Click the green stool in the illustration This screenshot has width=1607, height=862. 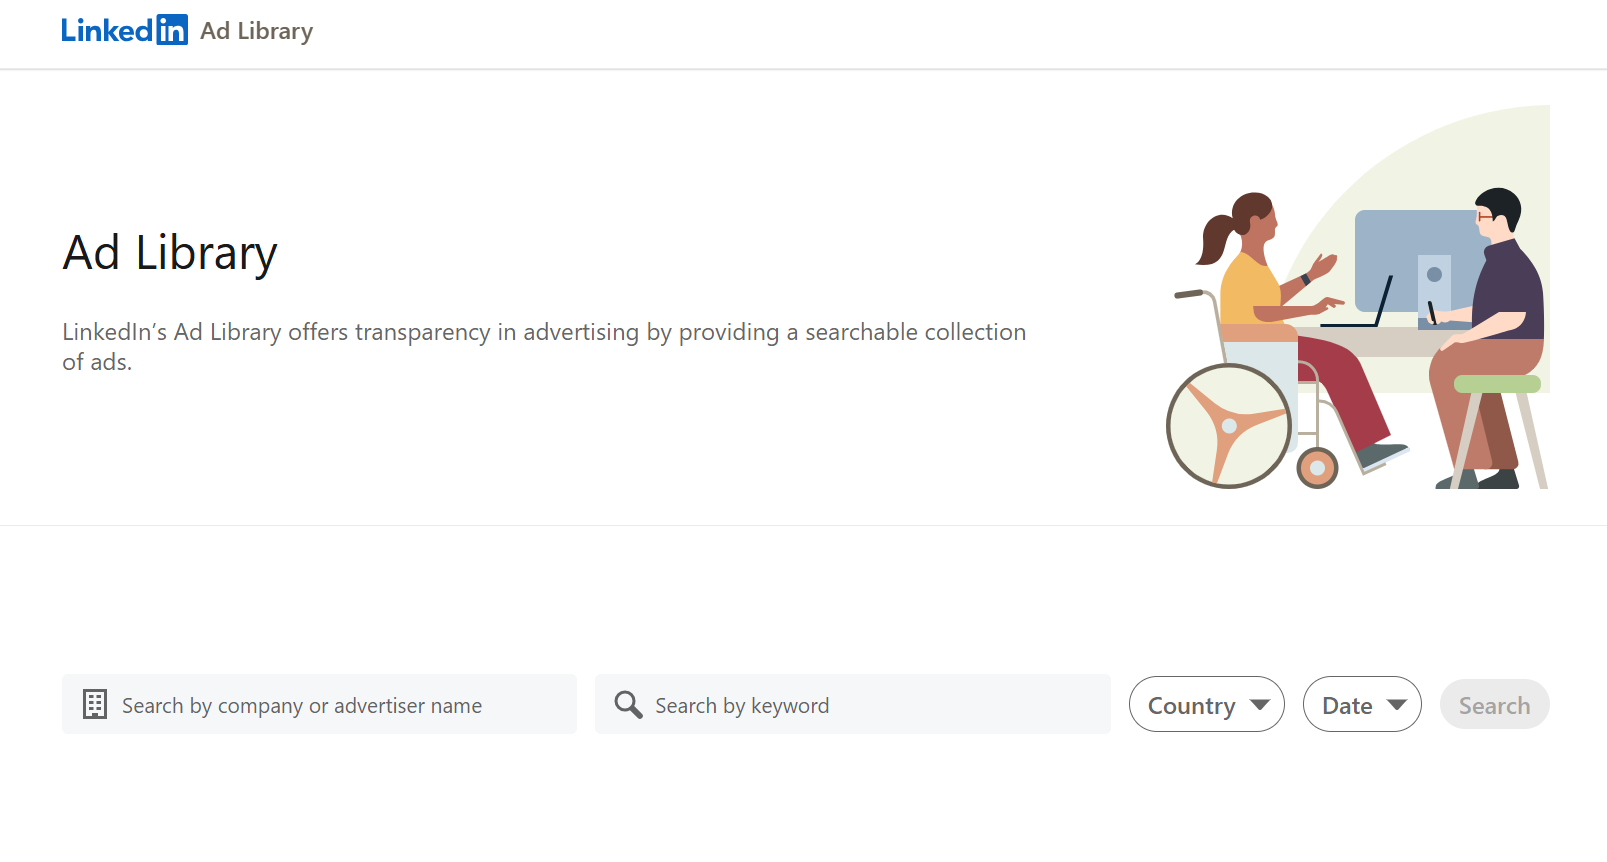coord(1496,384)
